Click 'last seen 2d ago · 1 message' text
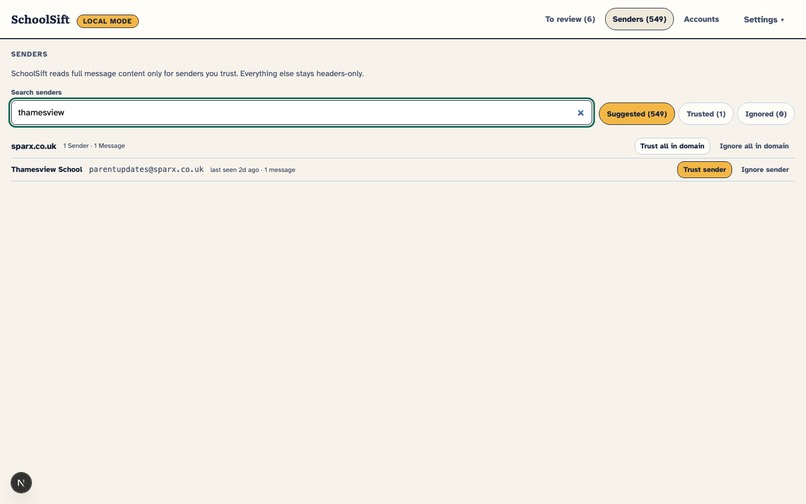 click(252, 170)
